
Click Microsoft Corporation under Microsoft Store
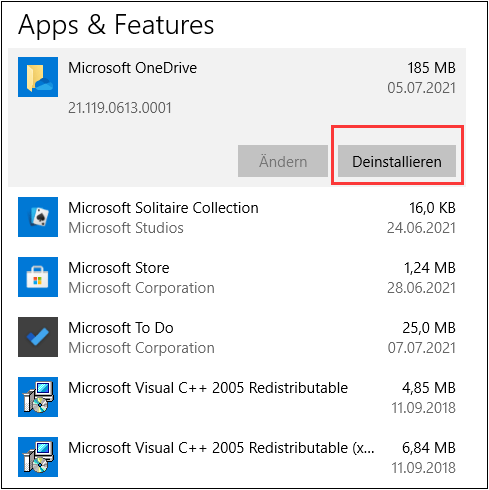coord(141,288)
